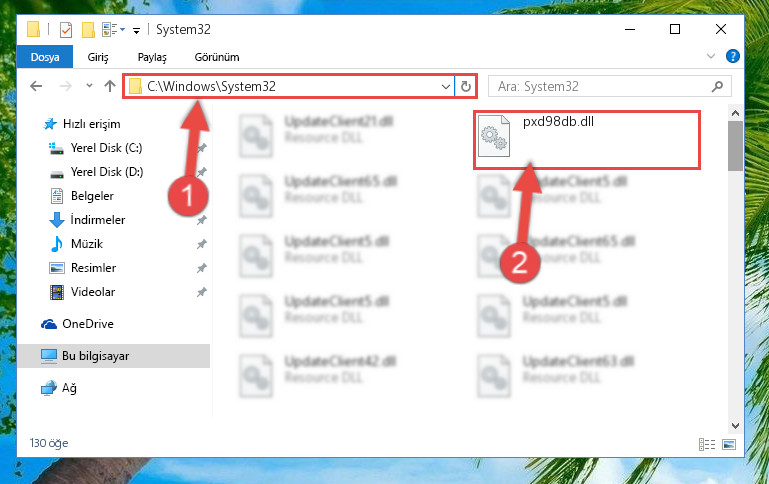The height and width of the screenshot is (484, 769).
Task: Switch to the Görünüm tab
Action: tap(217, 57)
